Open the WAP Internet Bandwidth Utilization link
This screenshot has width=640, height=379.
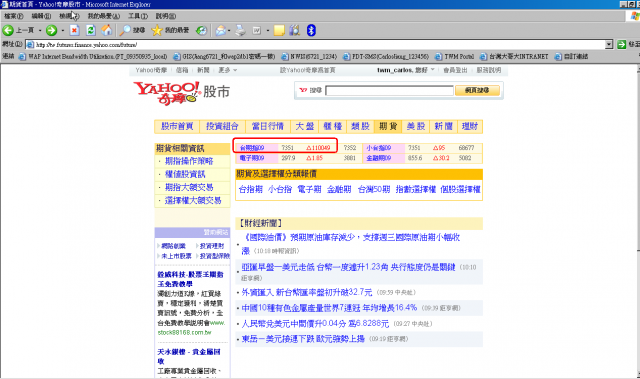(x=93, y=57)
